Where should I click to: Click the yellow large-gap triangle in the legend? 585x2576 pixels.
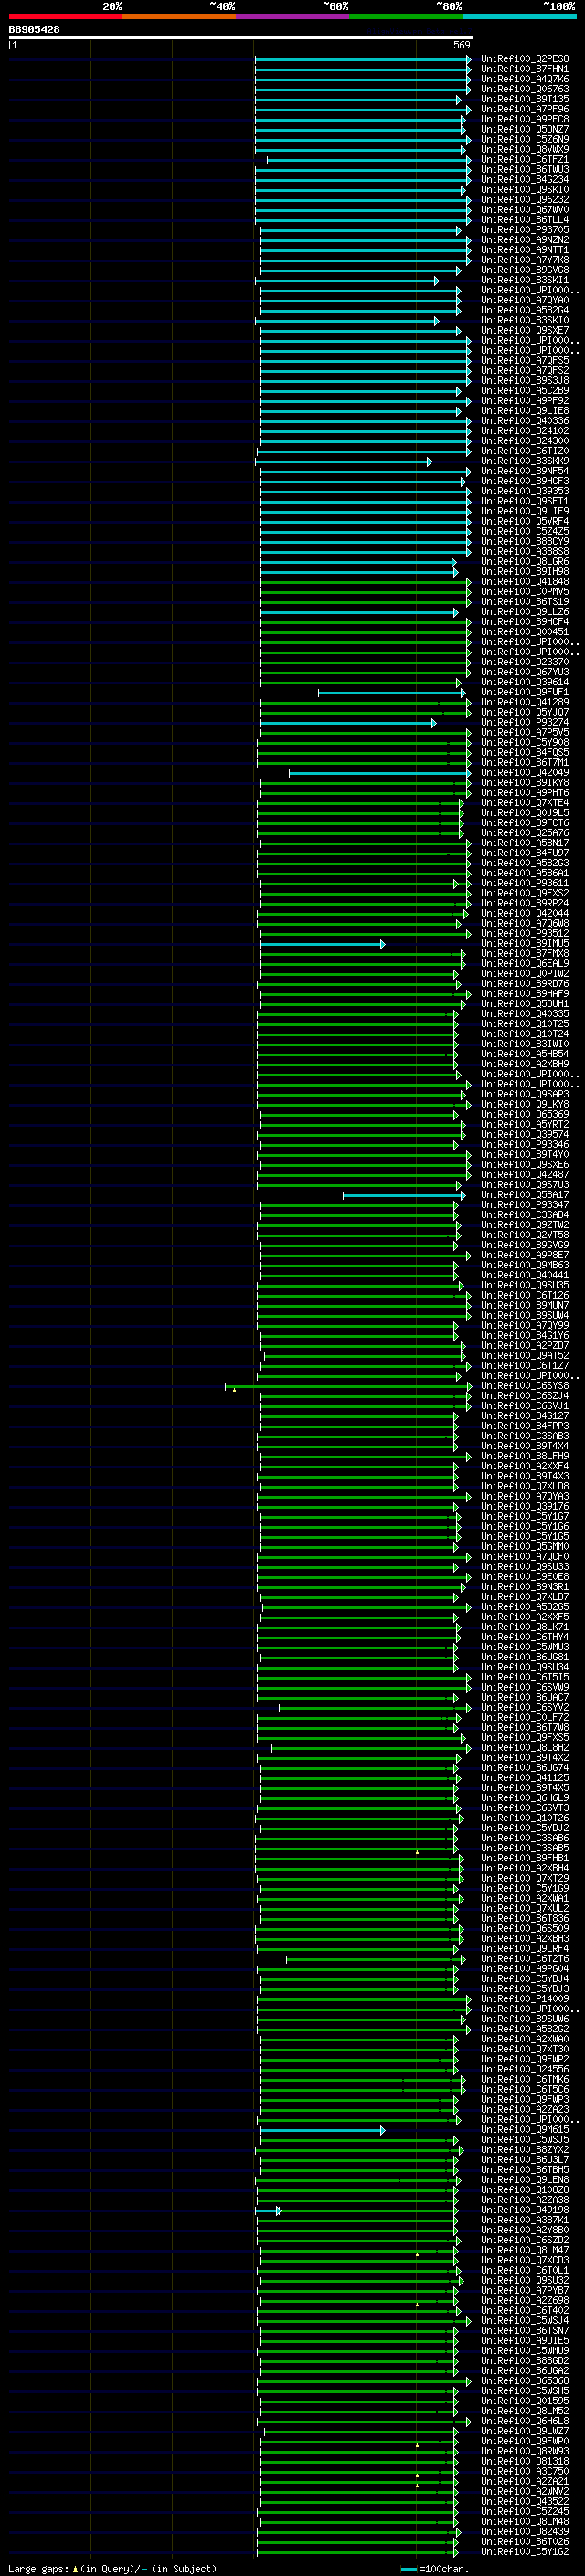[x=75, y=2569]
